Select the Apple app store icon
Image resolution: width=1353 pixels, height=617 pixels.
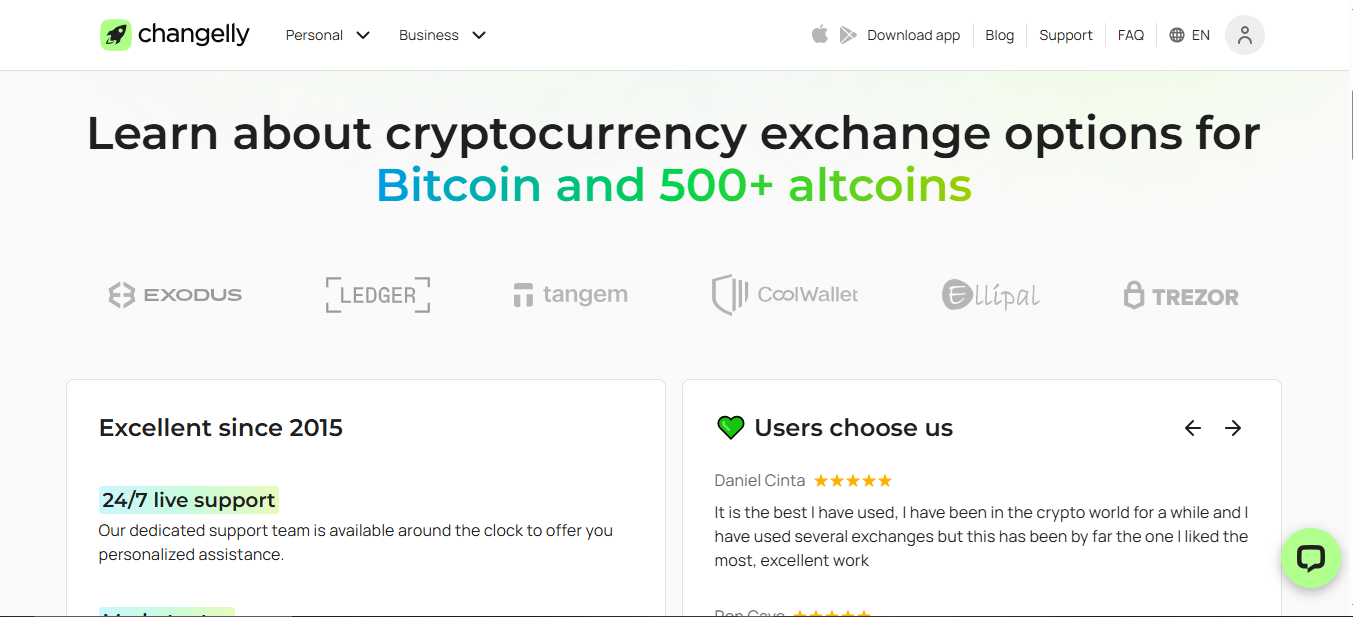(x=820, y=34)
